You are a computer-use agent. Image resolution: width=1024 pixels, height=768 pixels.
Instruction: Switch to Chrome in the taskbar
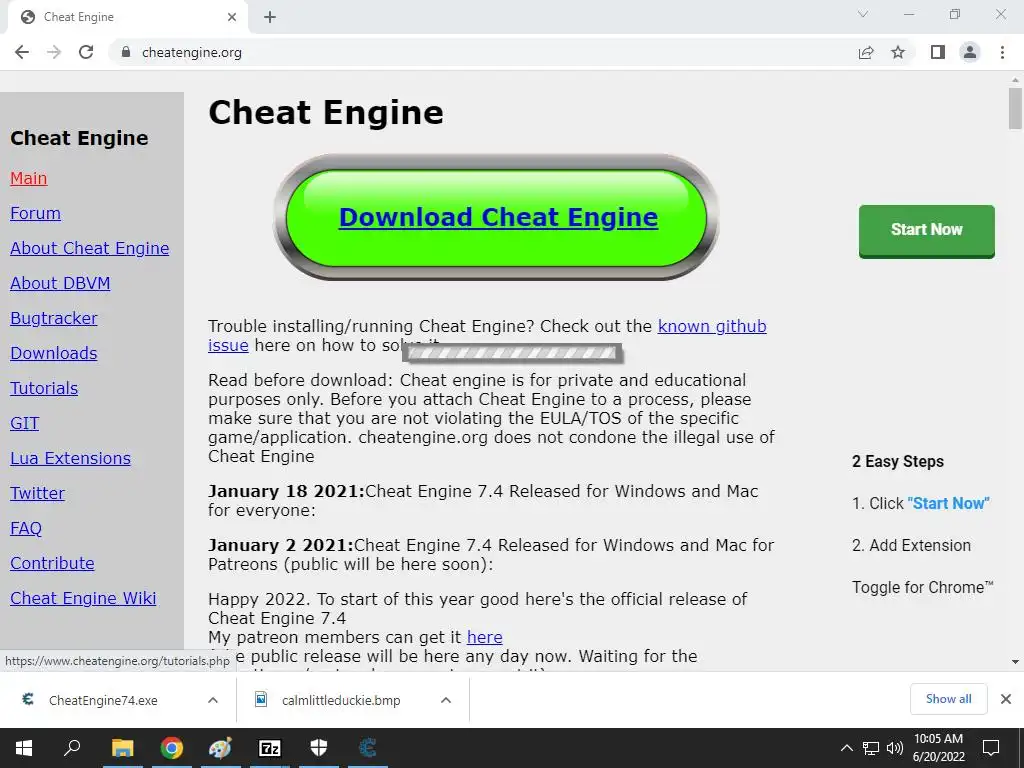(172, 748)
